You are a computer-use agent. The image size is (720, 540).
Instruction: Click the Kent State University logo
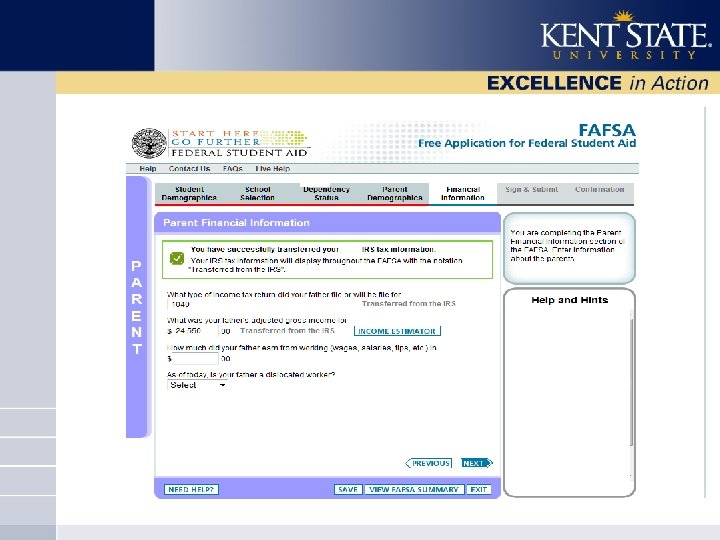[x=626, y=37]
